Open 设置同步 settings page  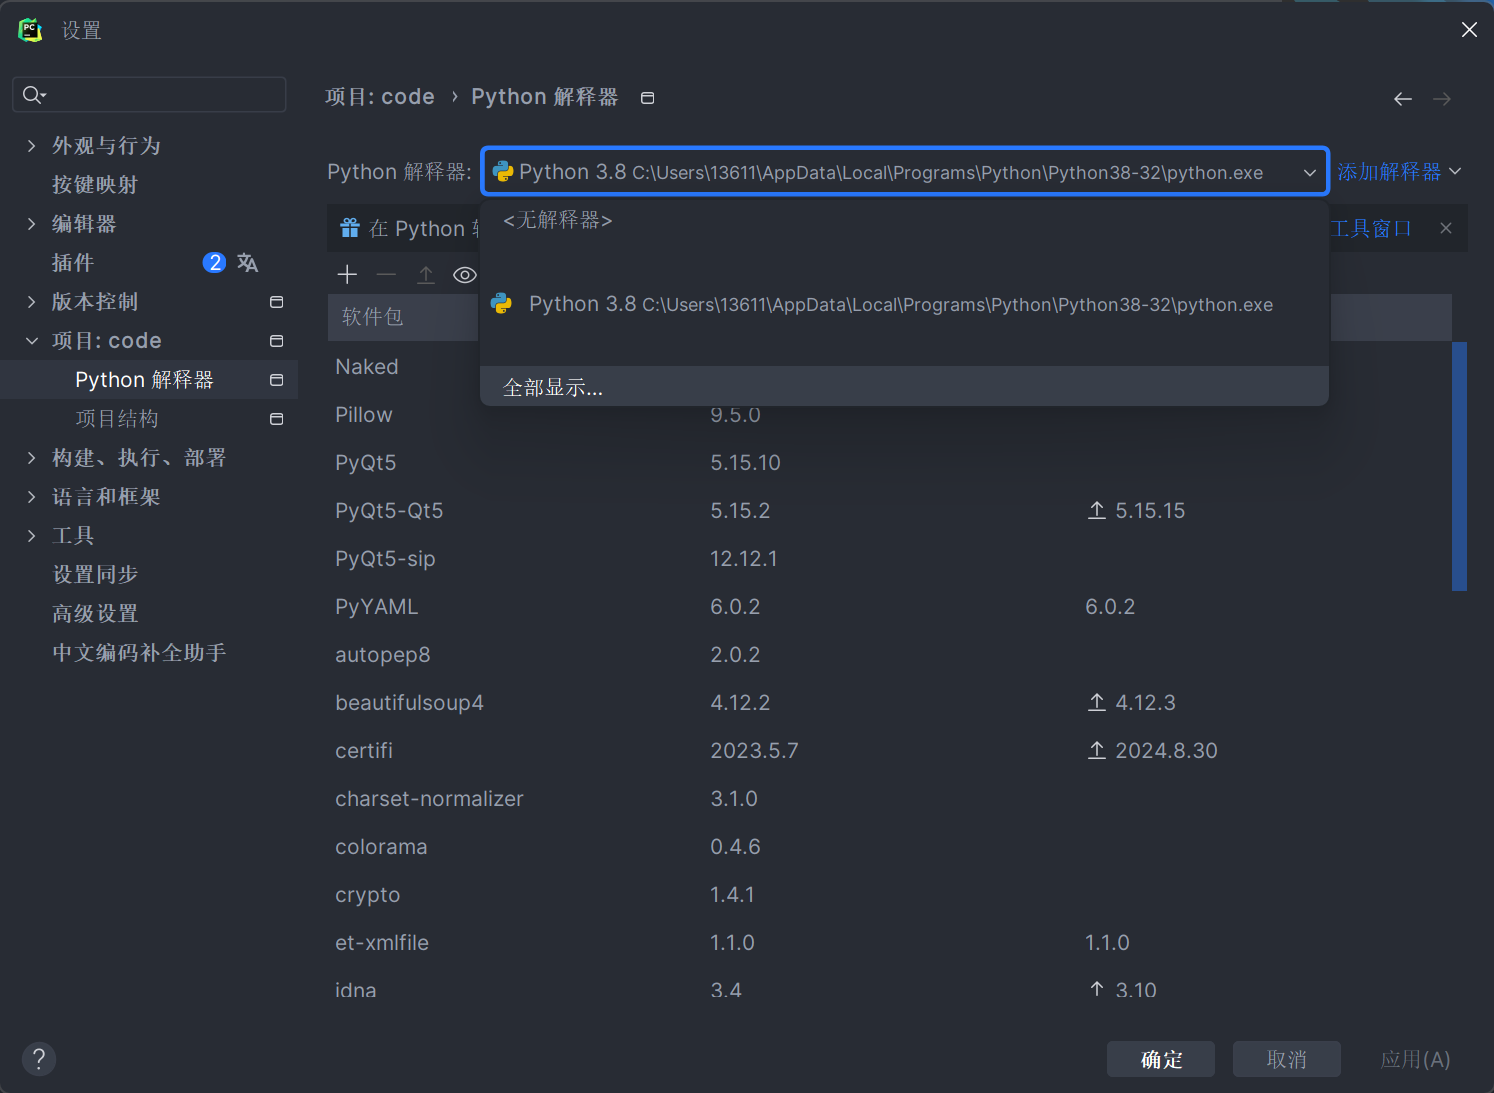pyautogui.click(x=95, y=575)
